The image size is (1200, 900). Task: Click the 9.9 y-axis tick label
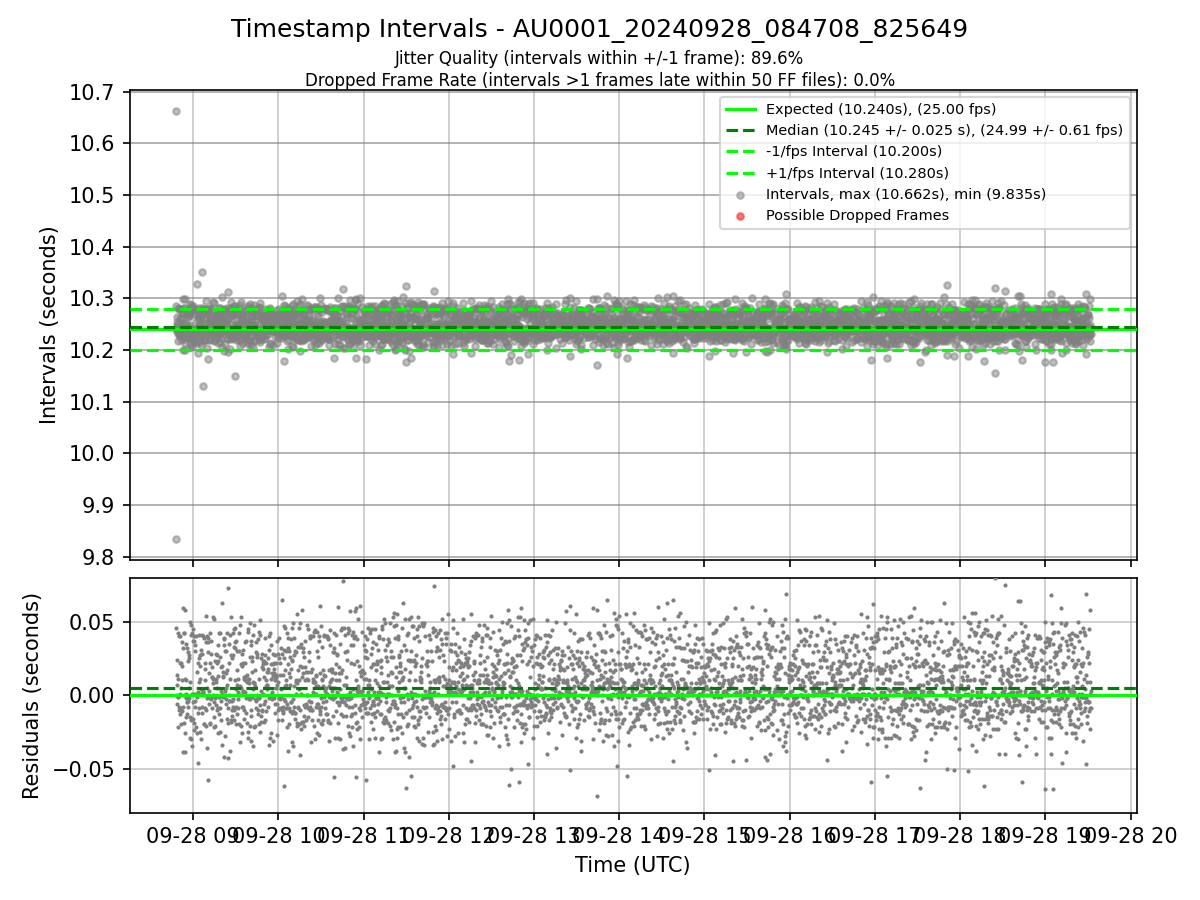(100, 505)
